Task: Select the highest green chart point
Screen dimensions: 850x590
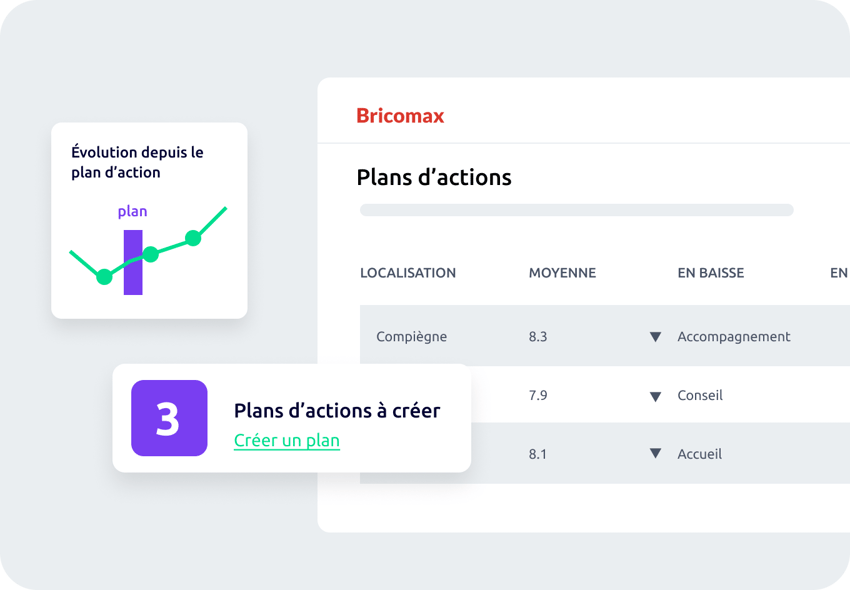Action: click(x=193, y=238)
